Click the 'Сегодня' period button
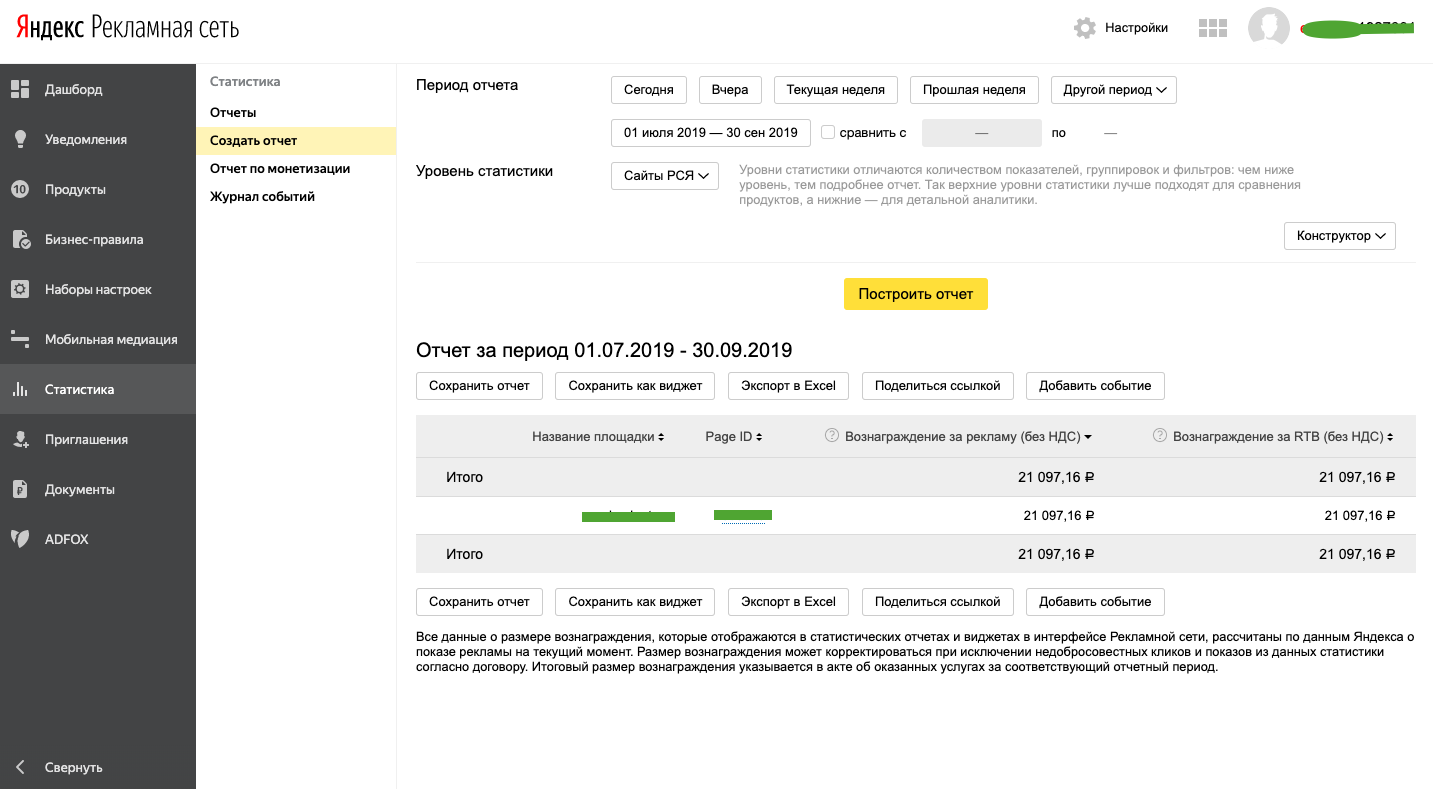 (x=649, y=90)
